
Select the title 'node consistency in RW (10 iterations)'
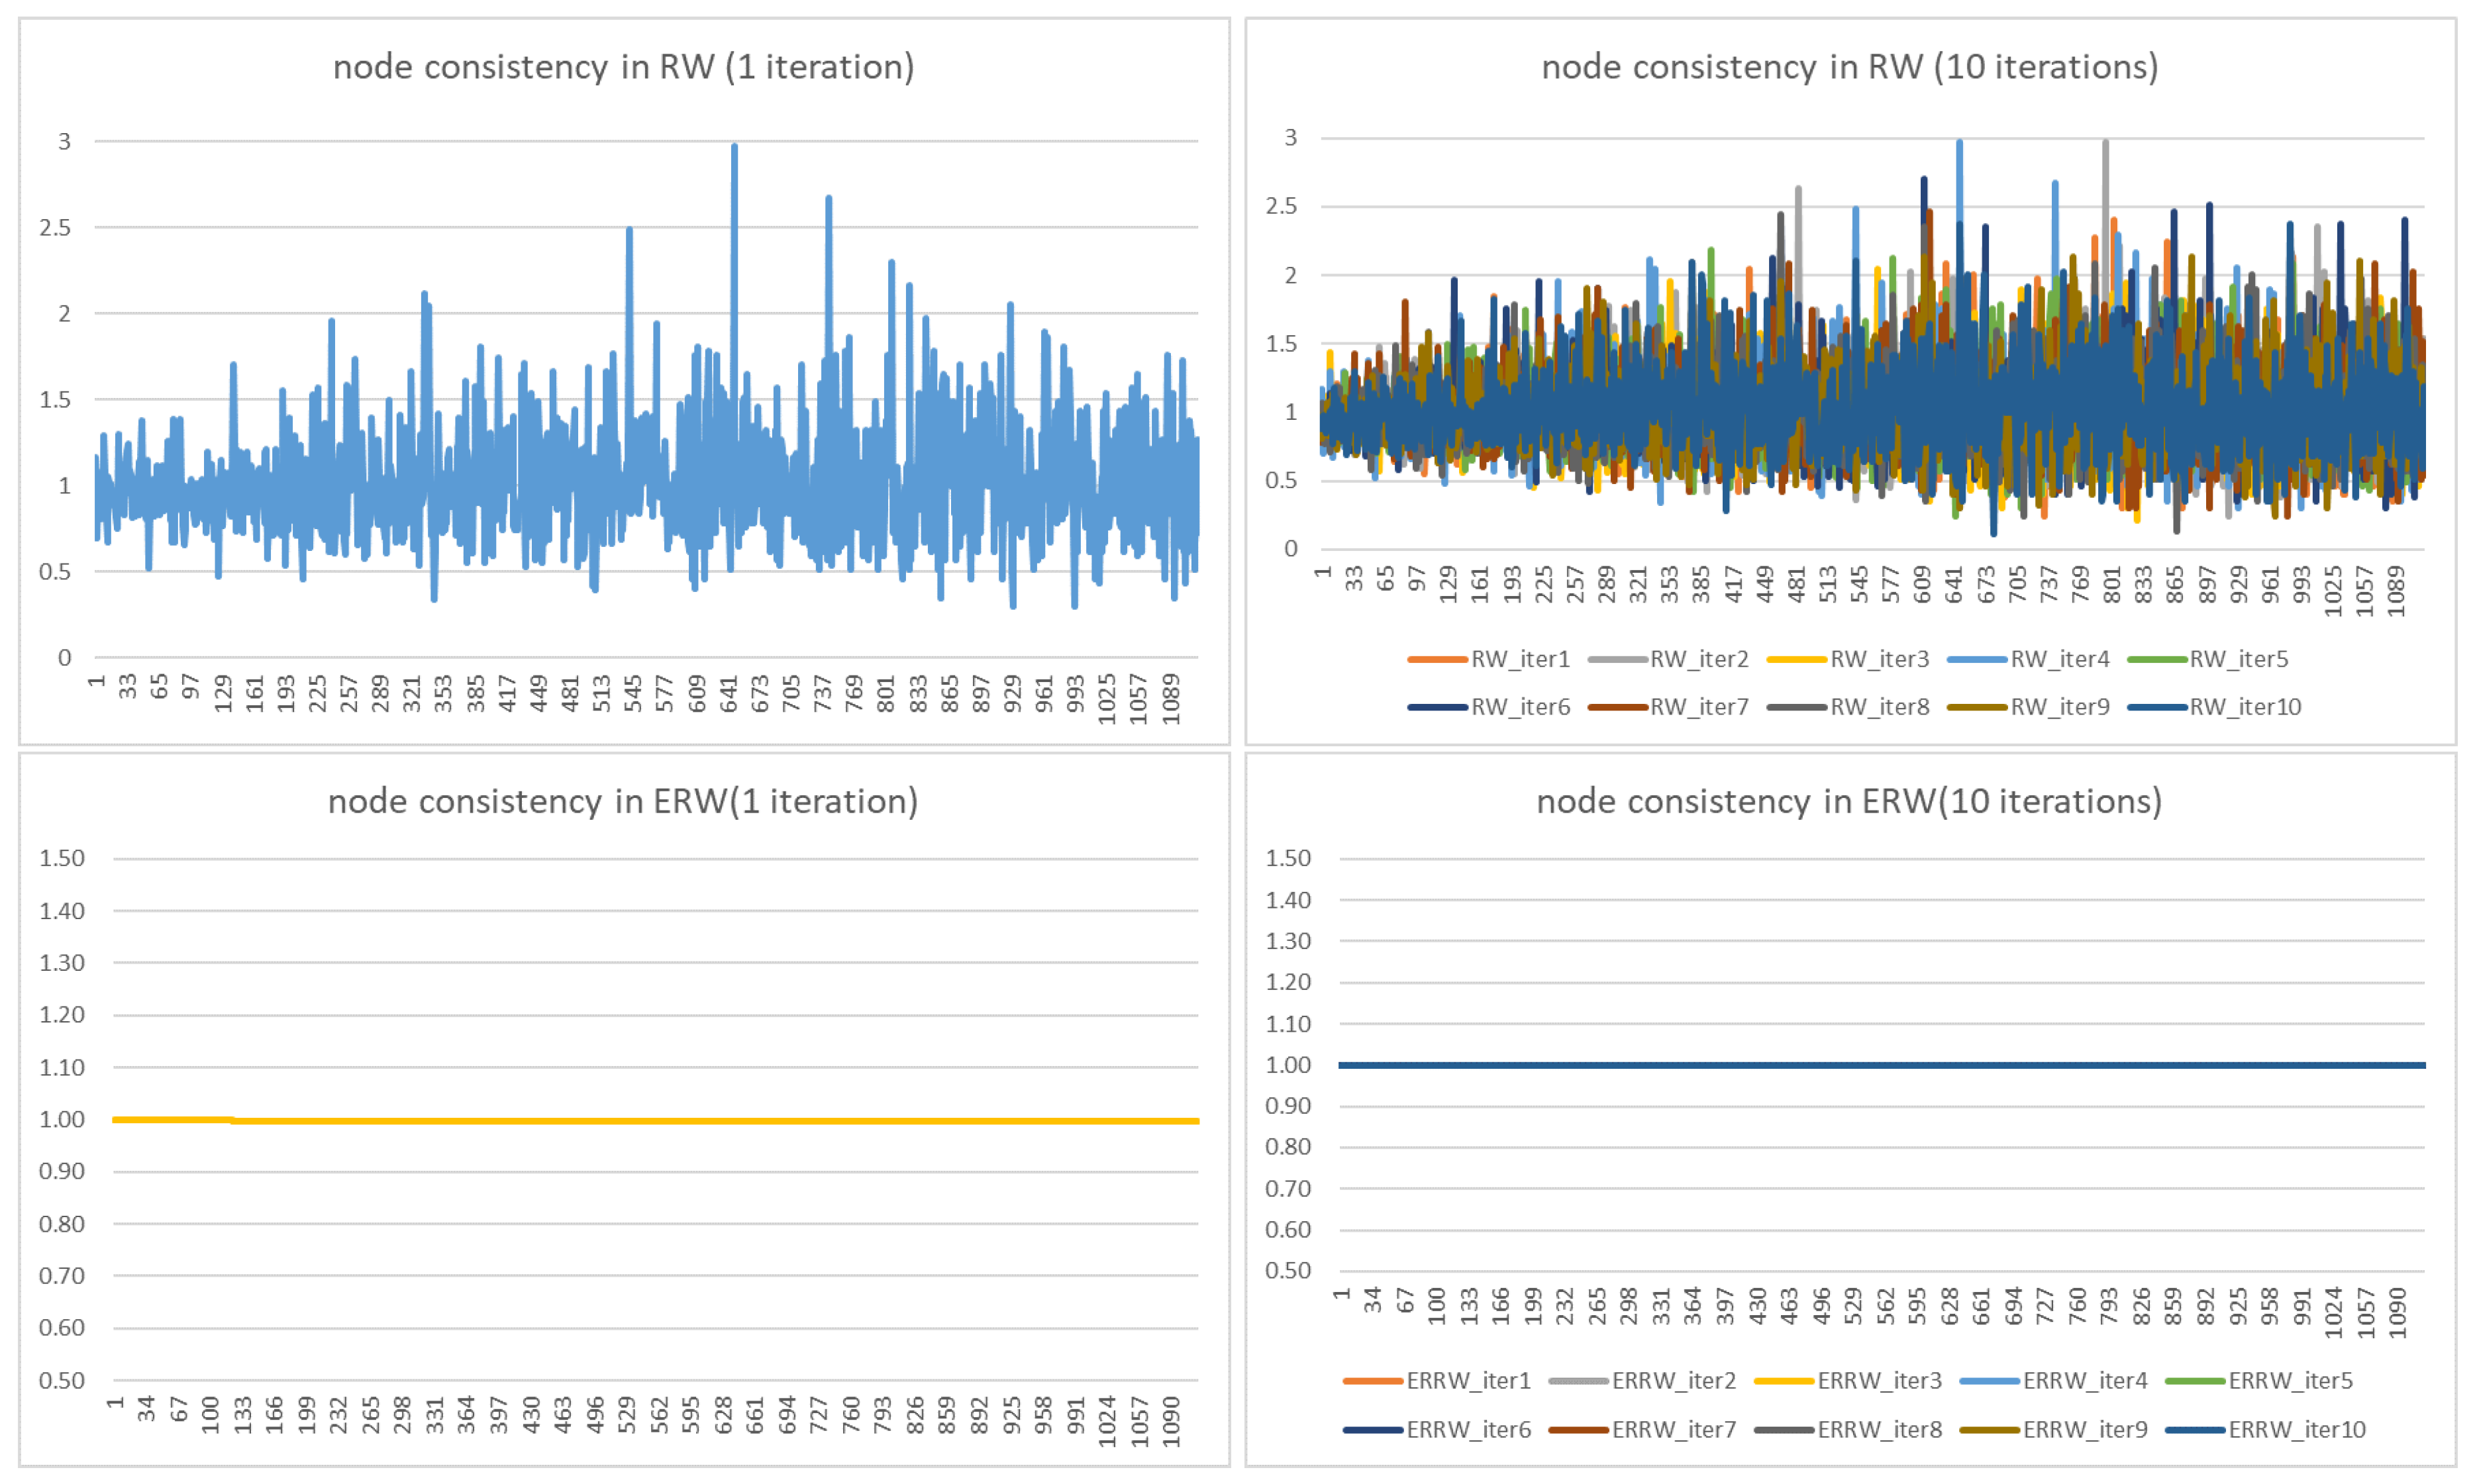coord(1849,67)
